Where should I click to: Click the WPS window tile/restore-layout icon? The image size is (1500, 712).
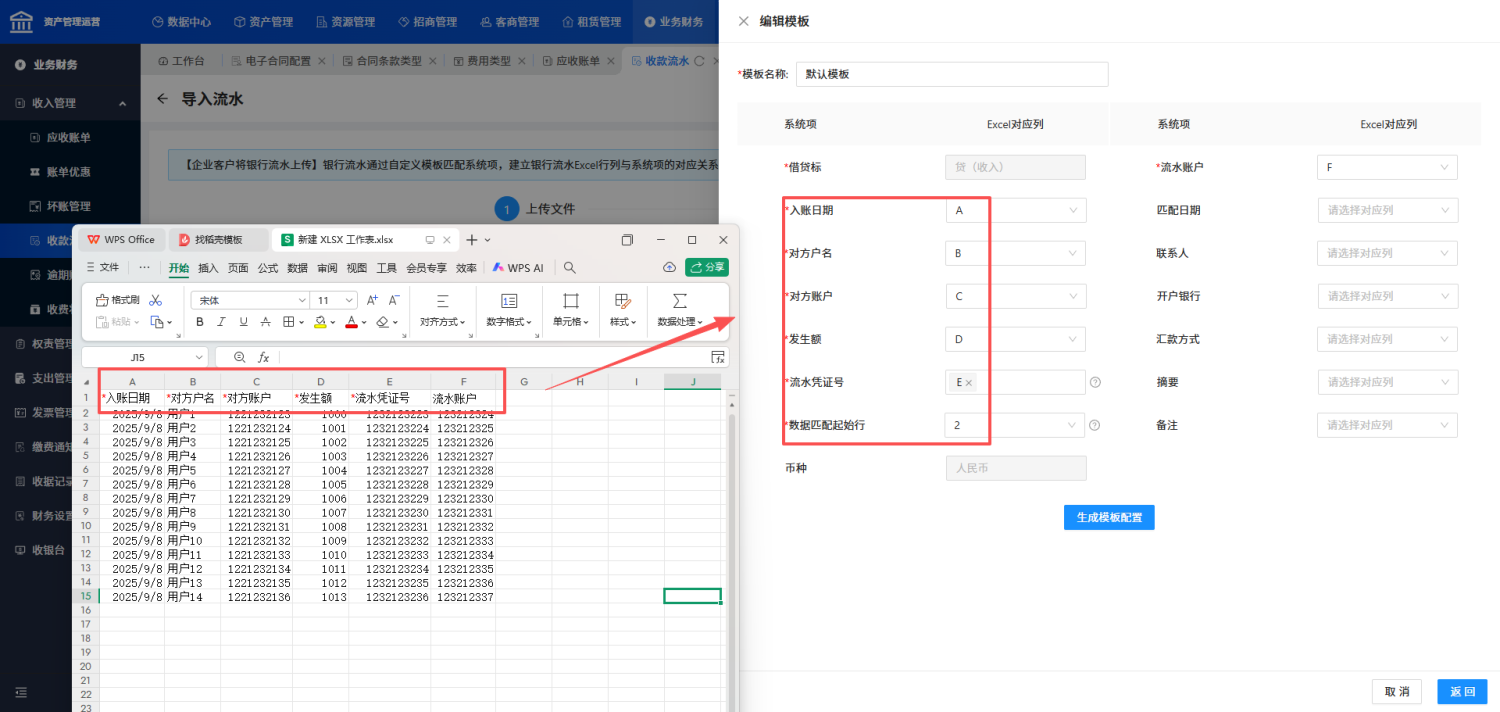[627, 240]
